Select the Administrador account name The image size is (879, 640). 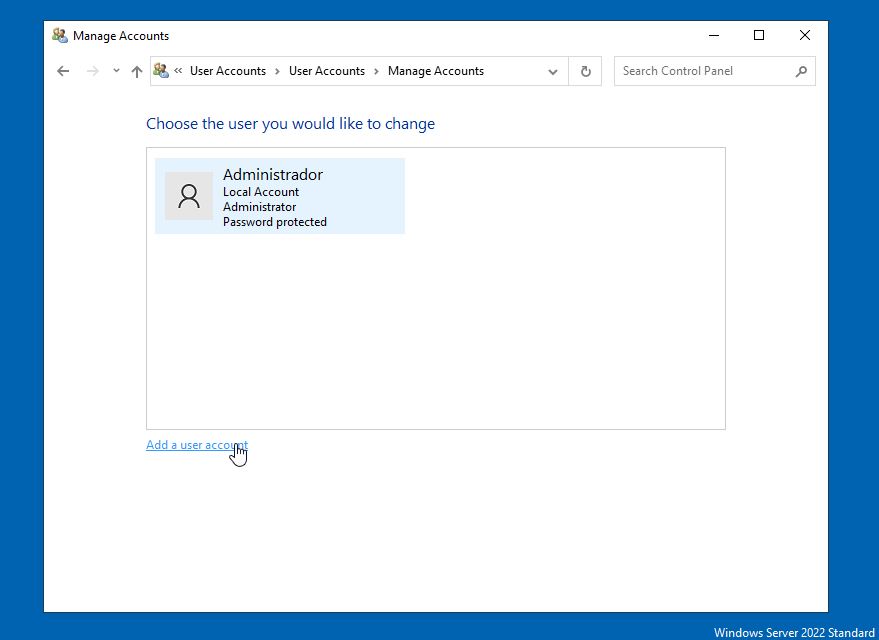273,175
